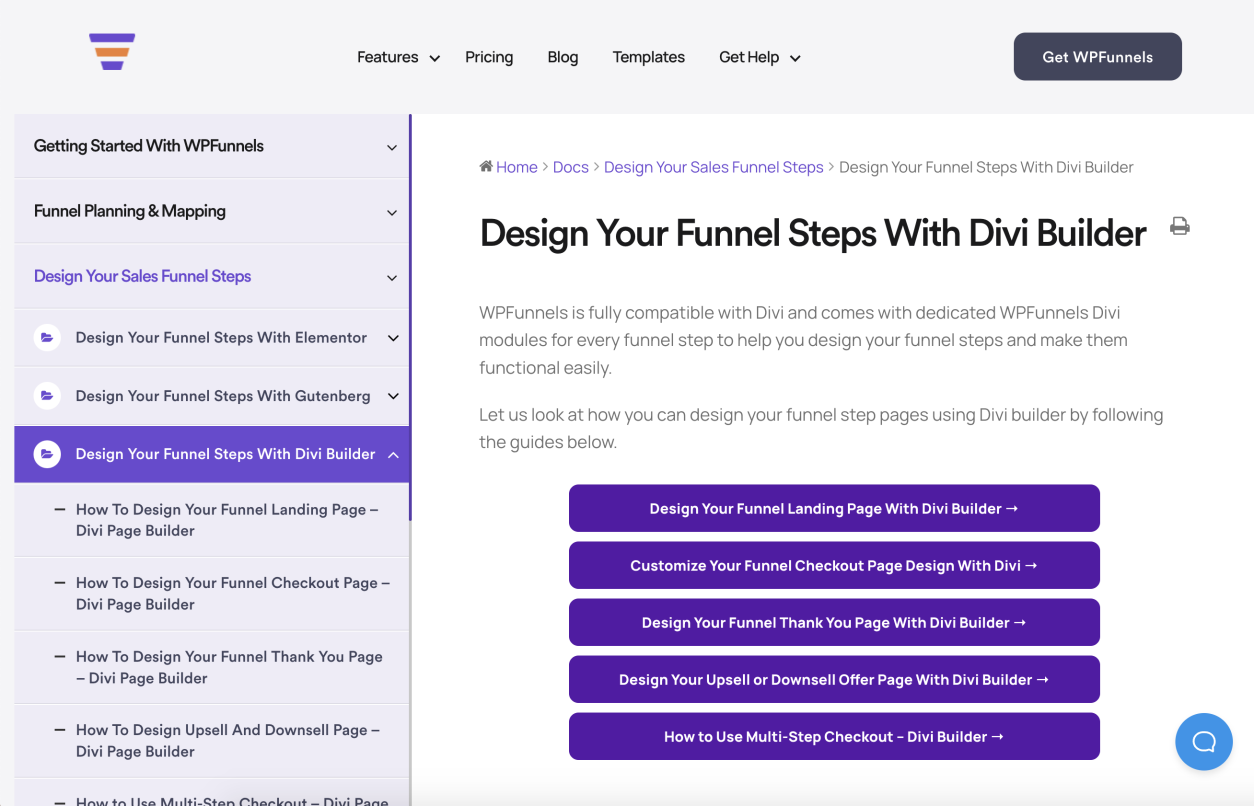Click the folder icon beside Gutenberg docs section
This screenshot has width=1254, height=806.
click(47, 395)
